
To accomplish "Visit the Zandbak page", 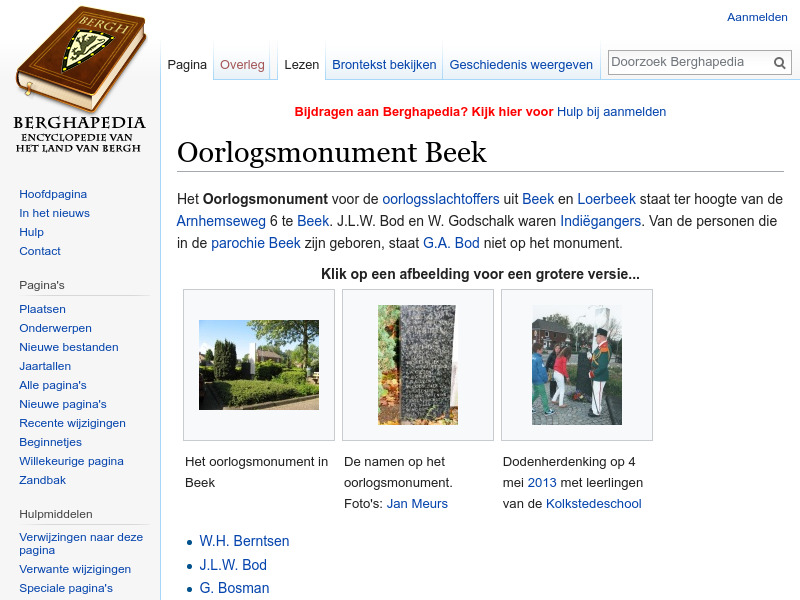I will [x=42, y=480].
